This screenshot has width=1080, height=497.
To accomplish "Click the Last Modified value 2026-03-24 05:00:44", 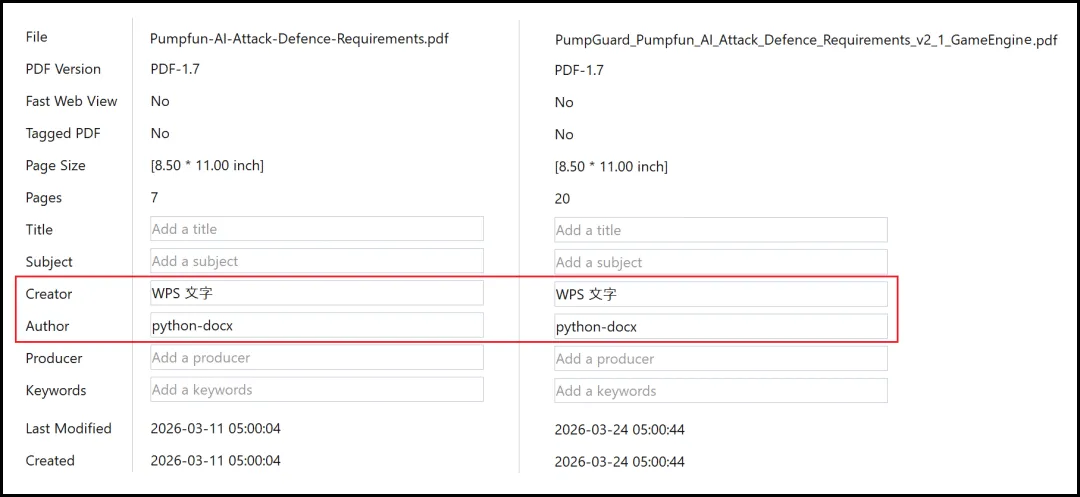I will coord(619,430).
